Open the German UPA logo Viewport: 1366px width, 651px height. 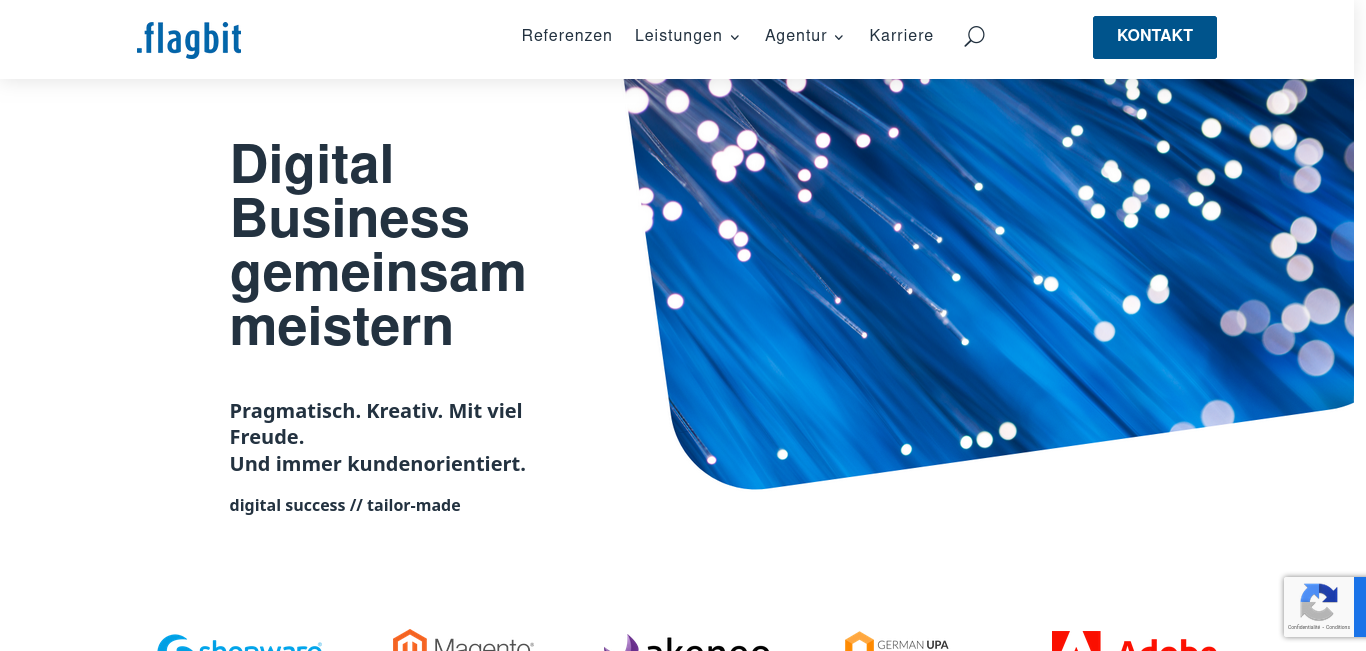point(897,641)
